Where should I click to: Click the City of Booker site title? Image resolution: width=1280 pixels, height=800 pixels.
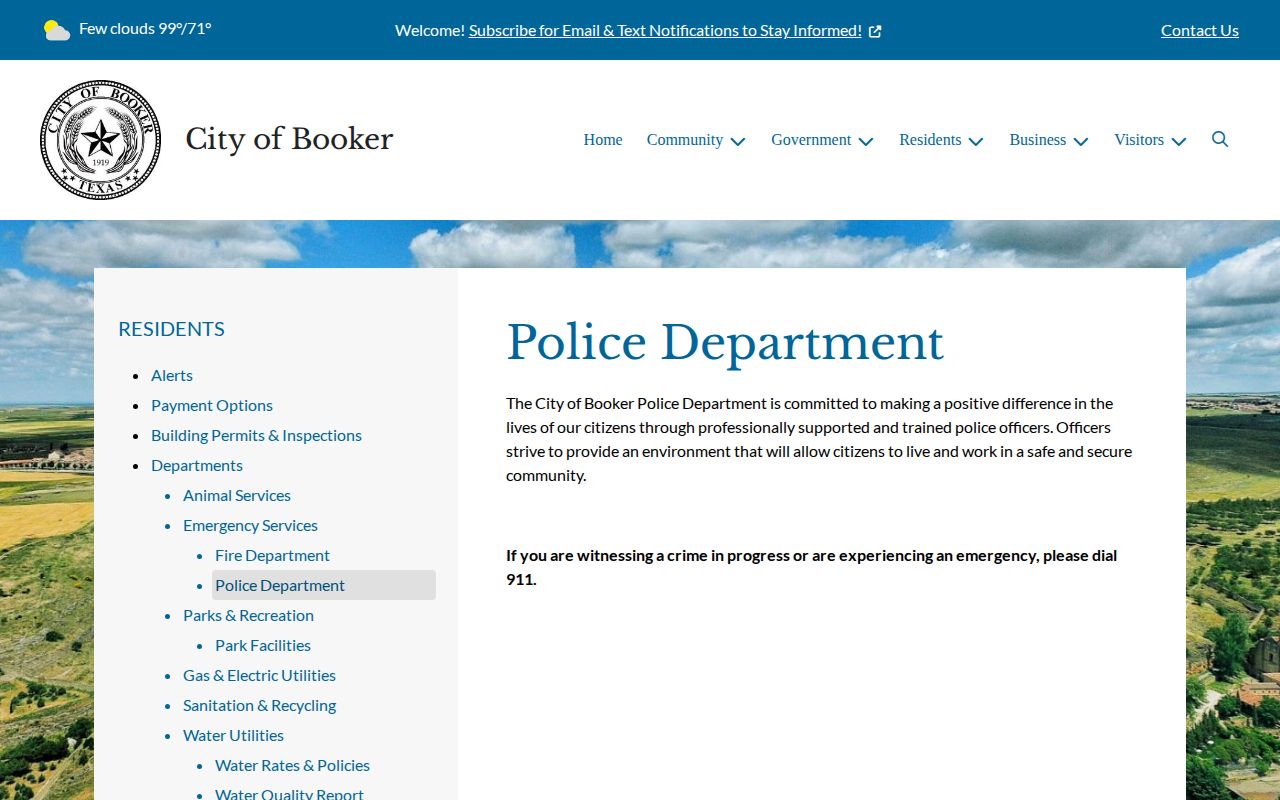pyautogui.click(x=289, y=139)
